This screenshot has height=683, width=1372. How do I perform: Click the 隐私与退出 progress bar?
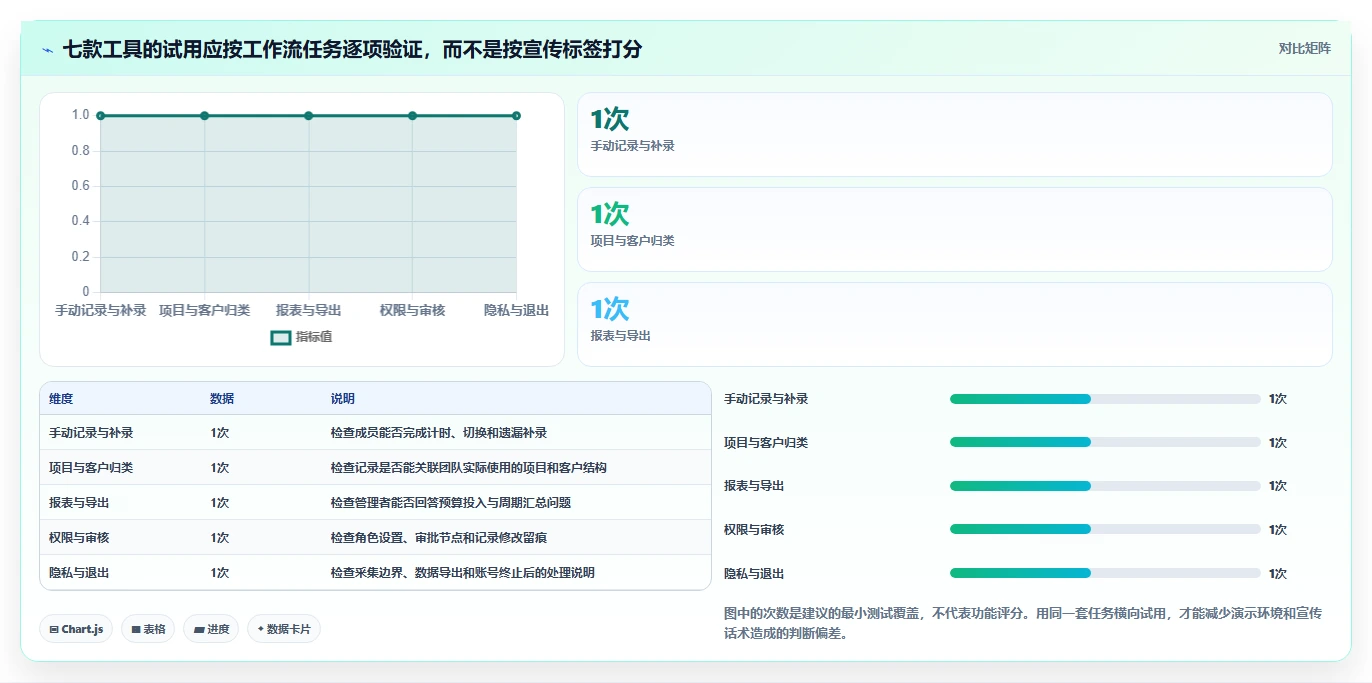coord(1105,573)
